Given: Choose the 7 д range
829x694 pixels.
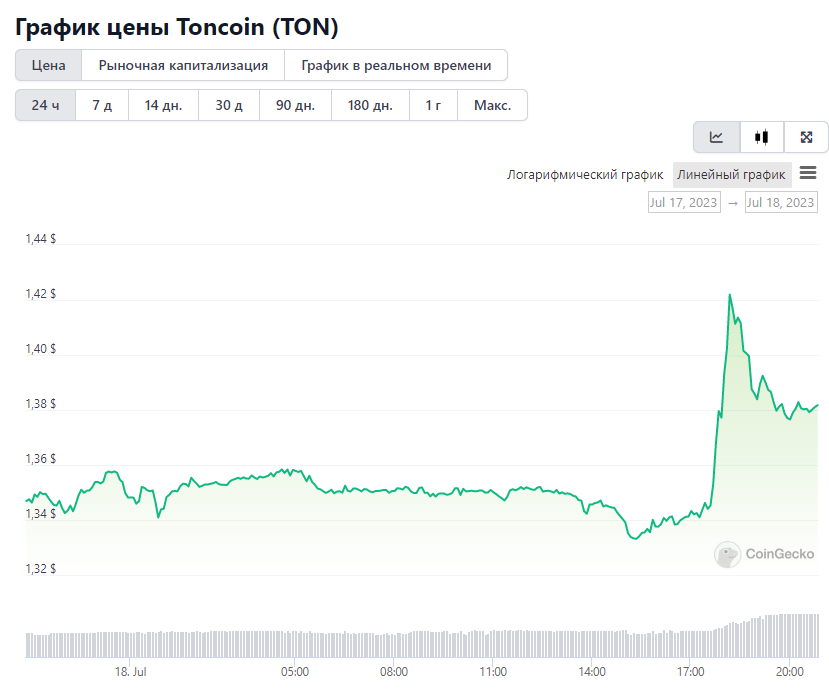Looking at the screenshot, I should tap(102, 105).
